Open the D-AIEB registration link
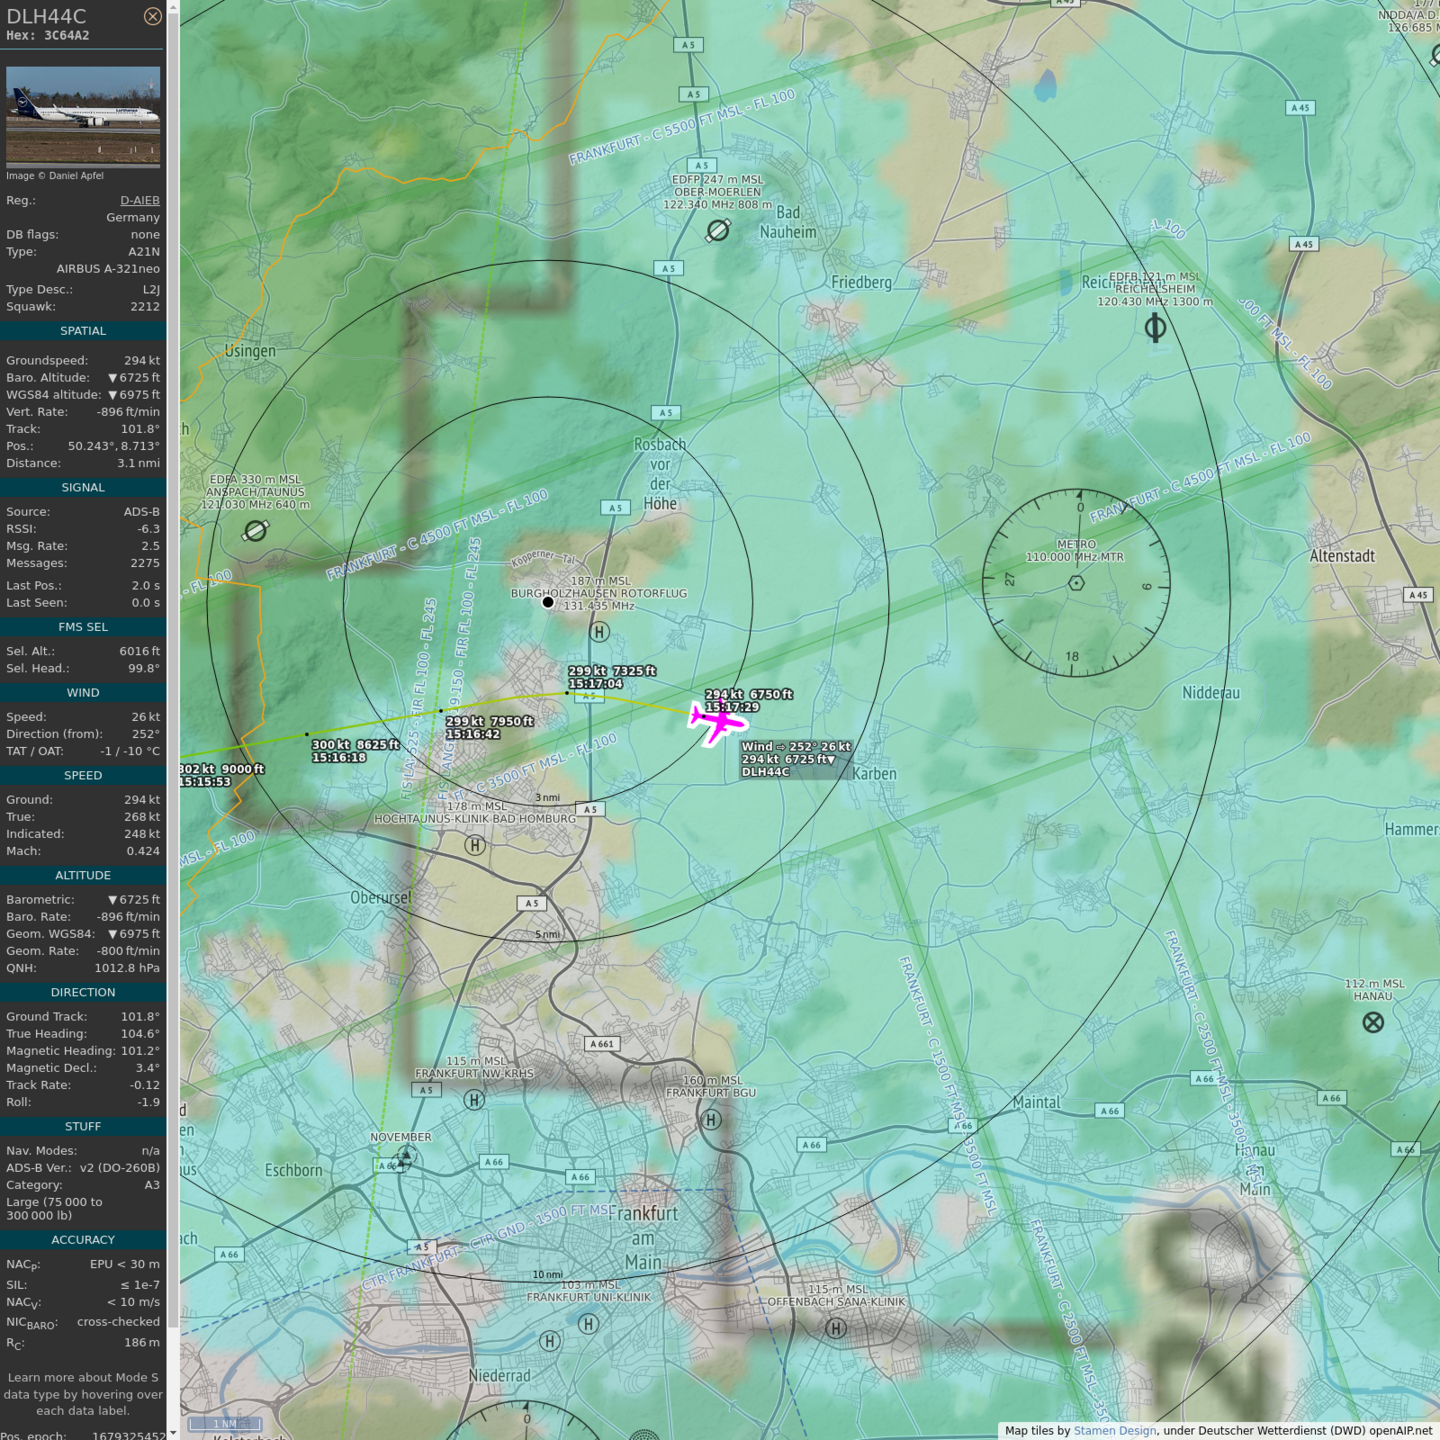The height and width of the screenshot is (1440, 1440). point(139,200)
